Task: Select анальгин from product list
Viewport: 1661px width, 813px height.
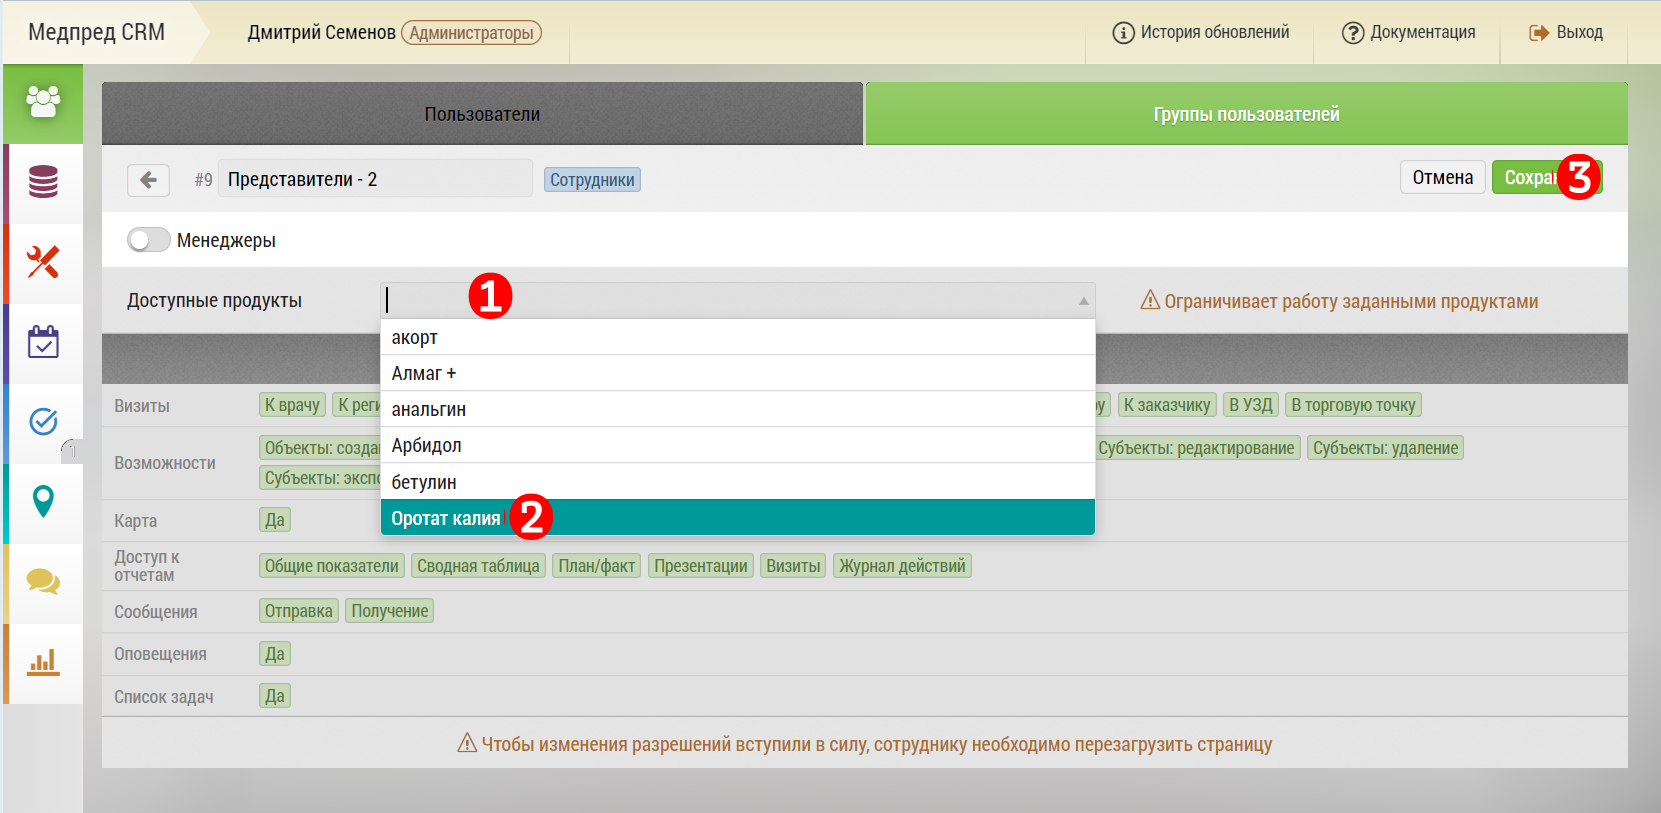Action: point(738,409)
